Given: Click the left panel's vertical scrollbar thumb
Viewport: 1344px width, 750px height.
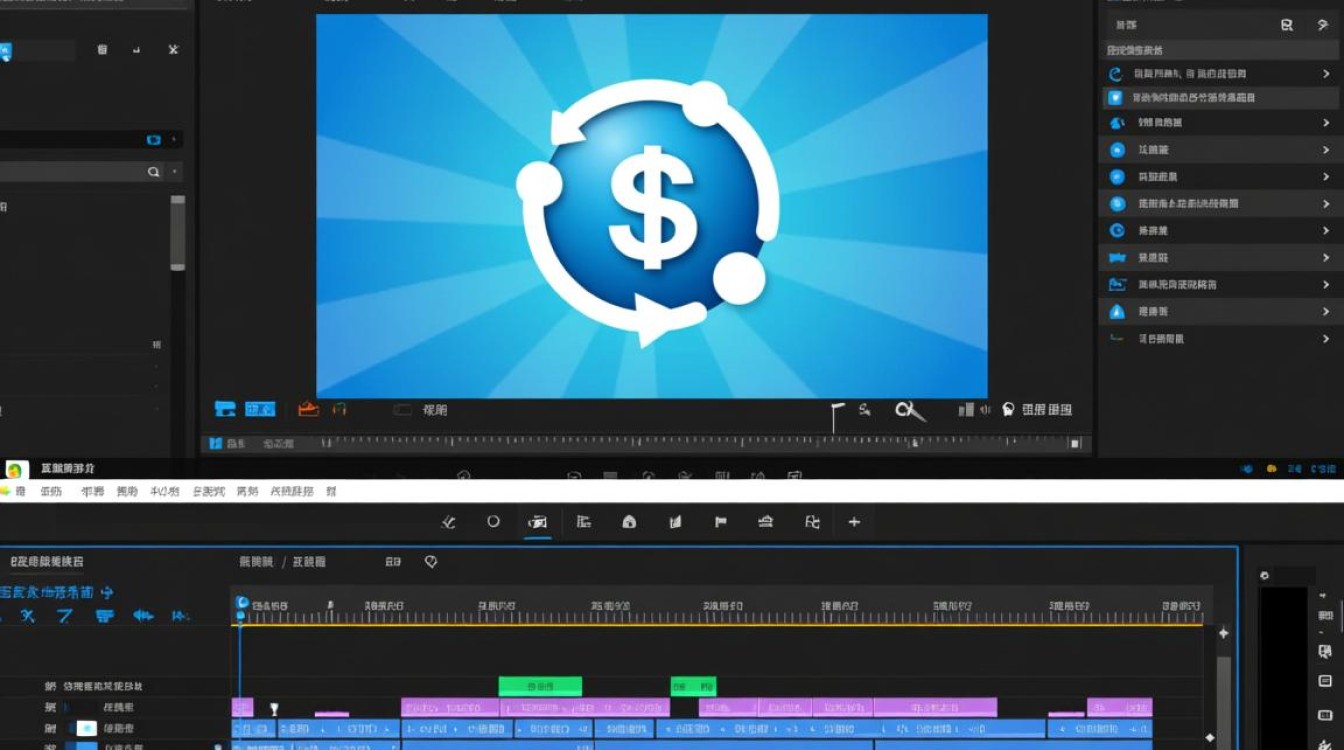Looking at the screenshot, I should click(x=177, y=232).
